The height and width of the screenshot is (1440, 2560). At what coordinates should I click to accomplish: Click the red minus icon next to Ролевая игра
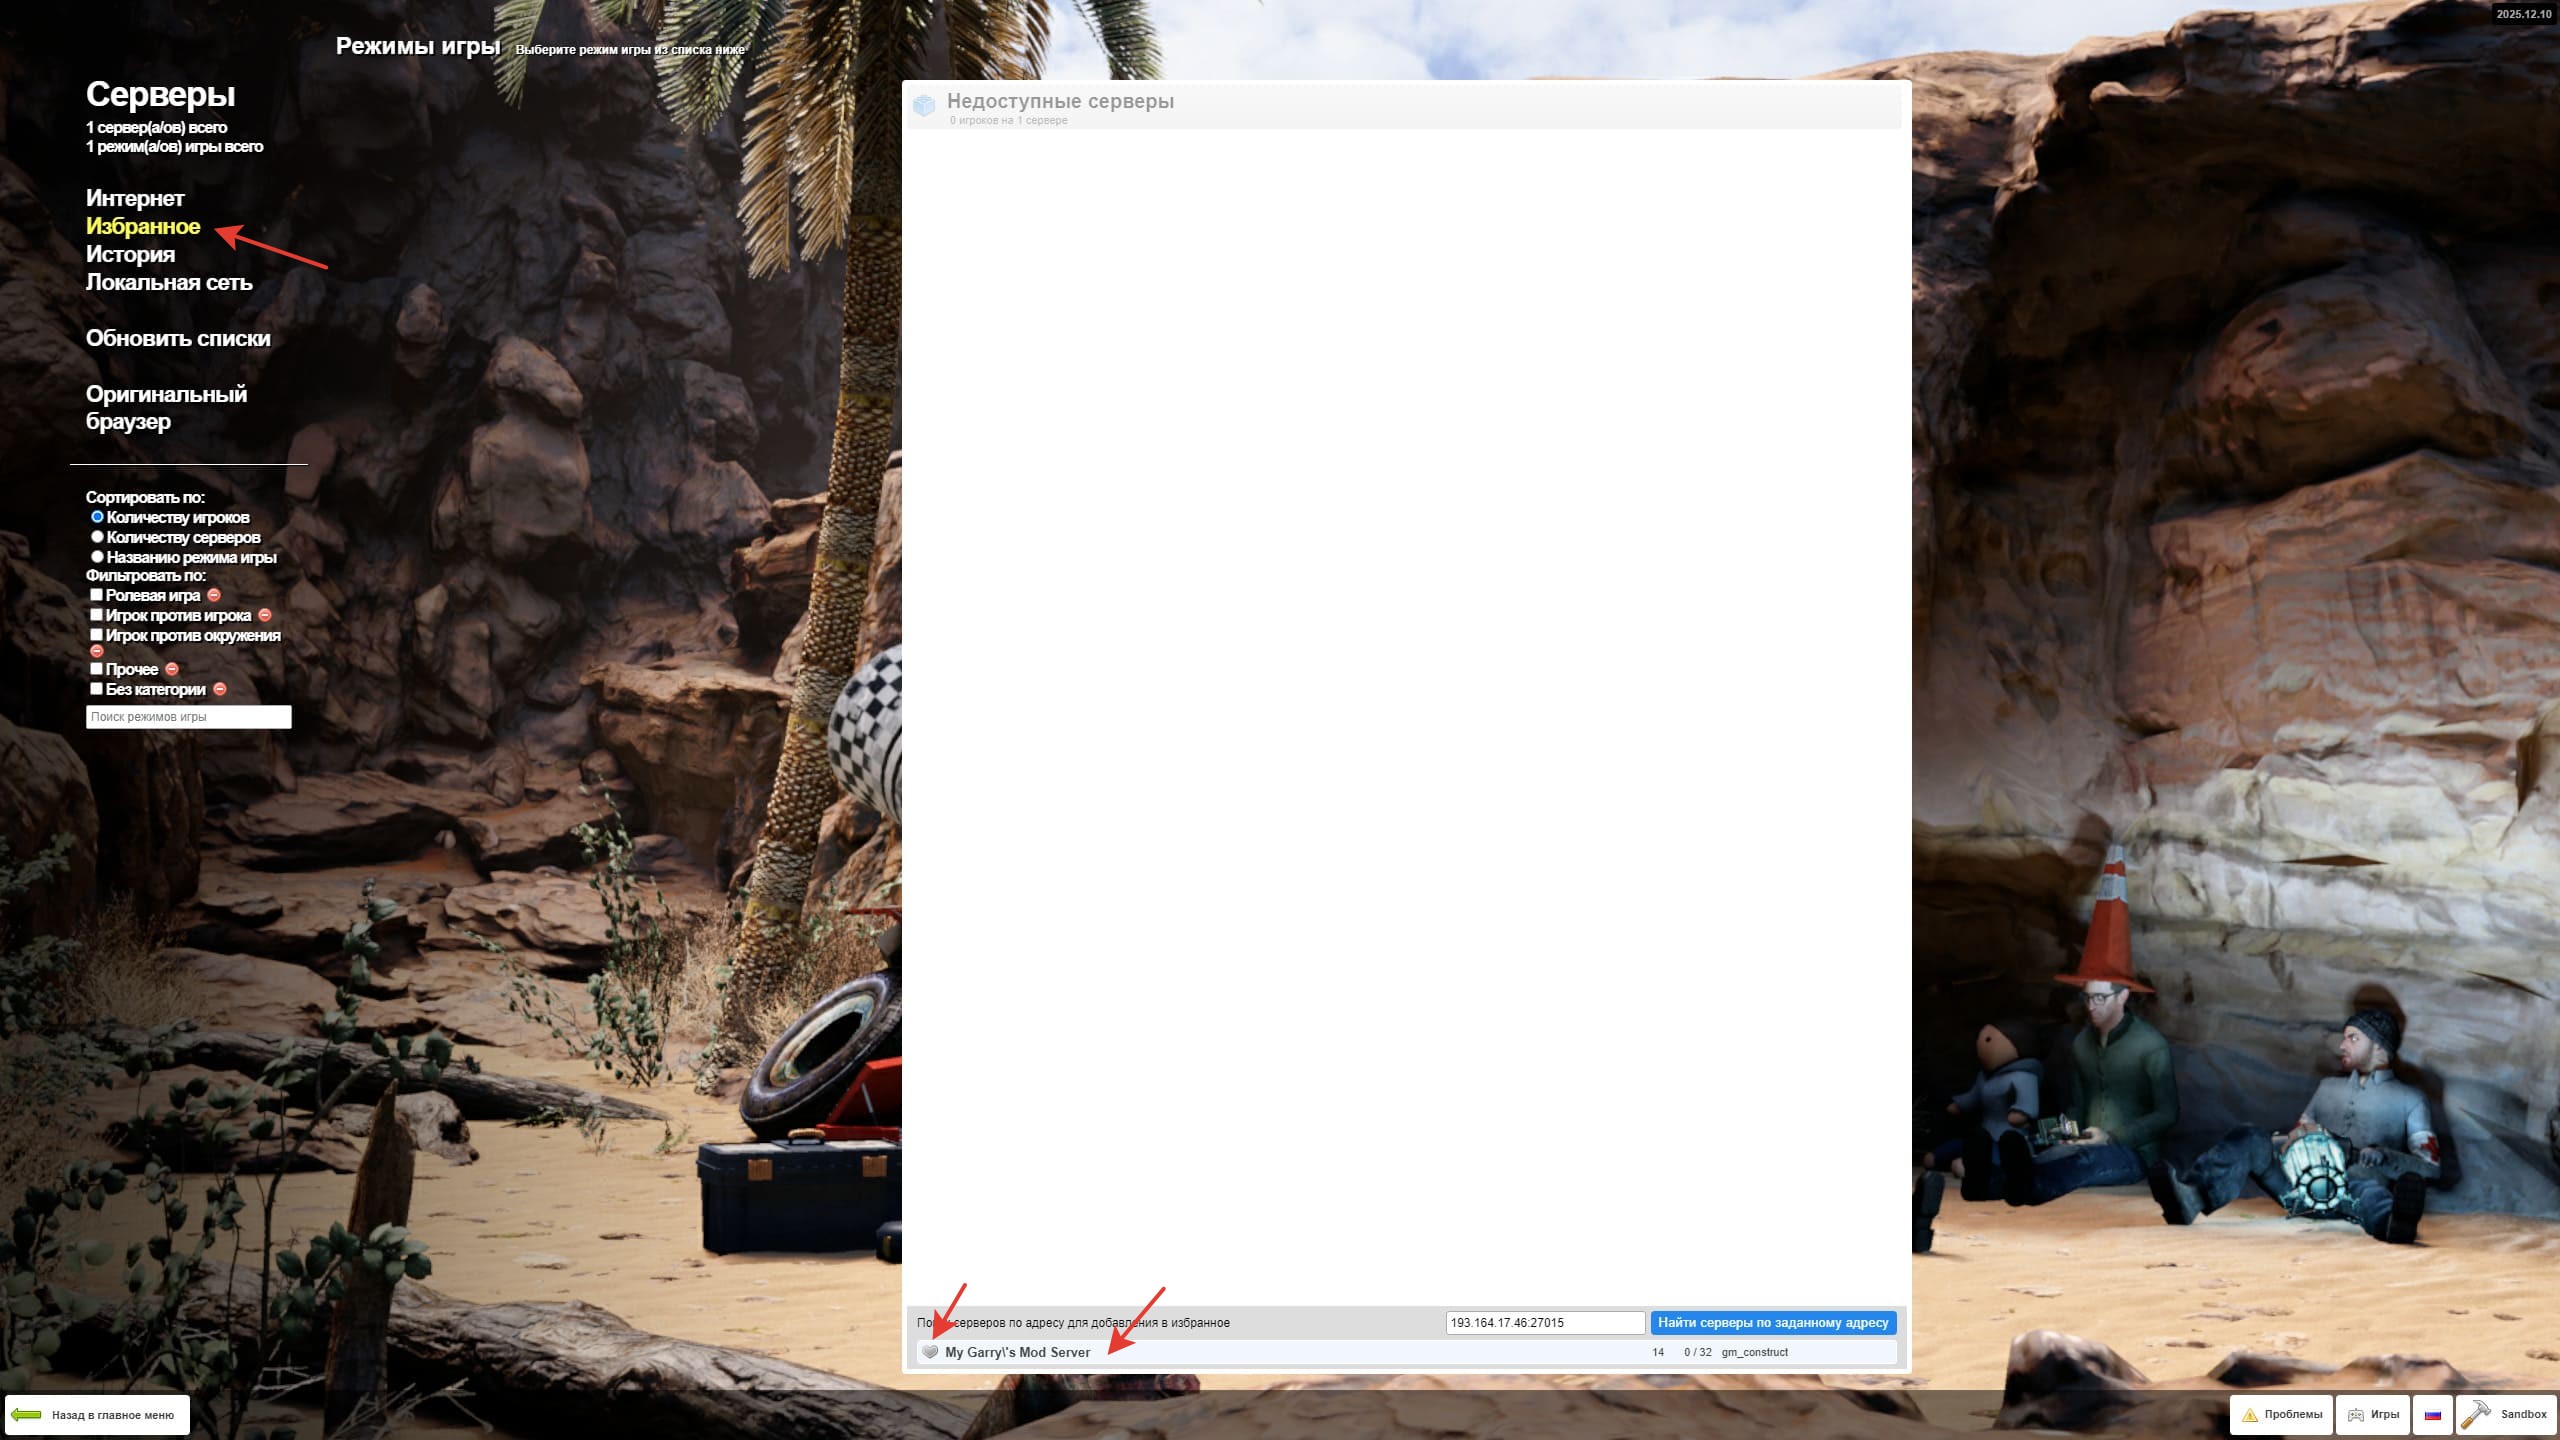(214, 595)
